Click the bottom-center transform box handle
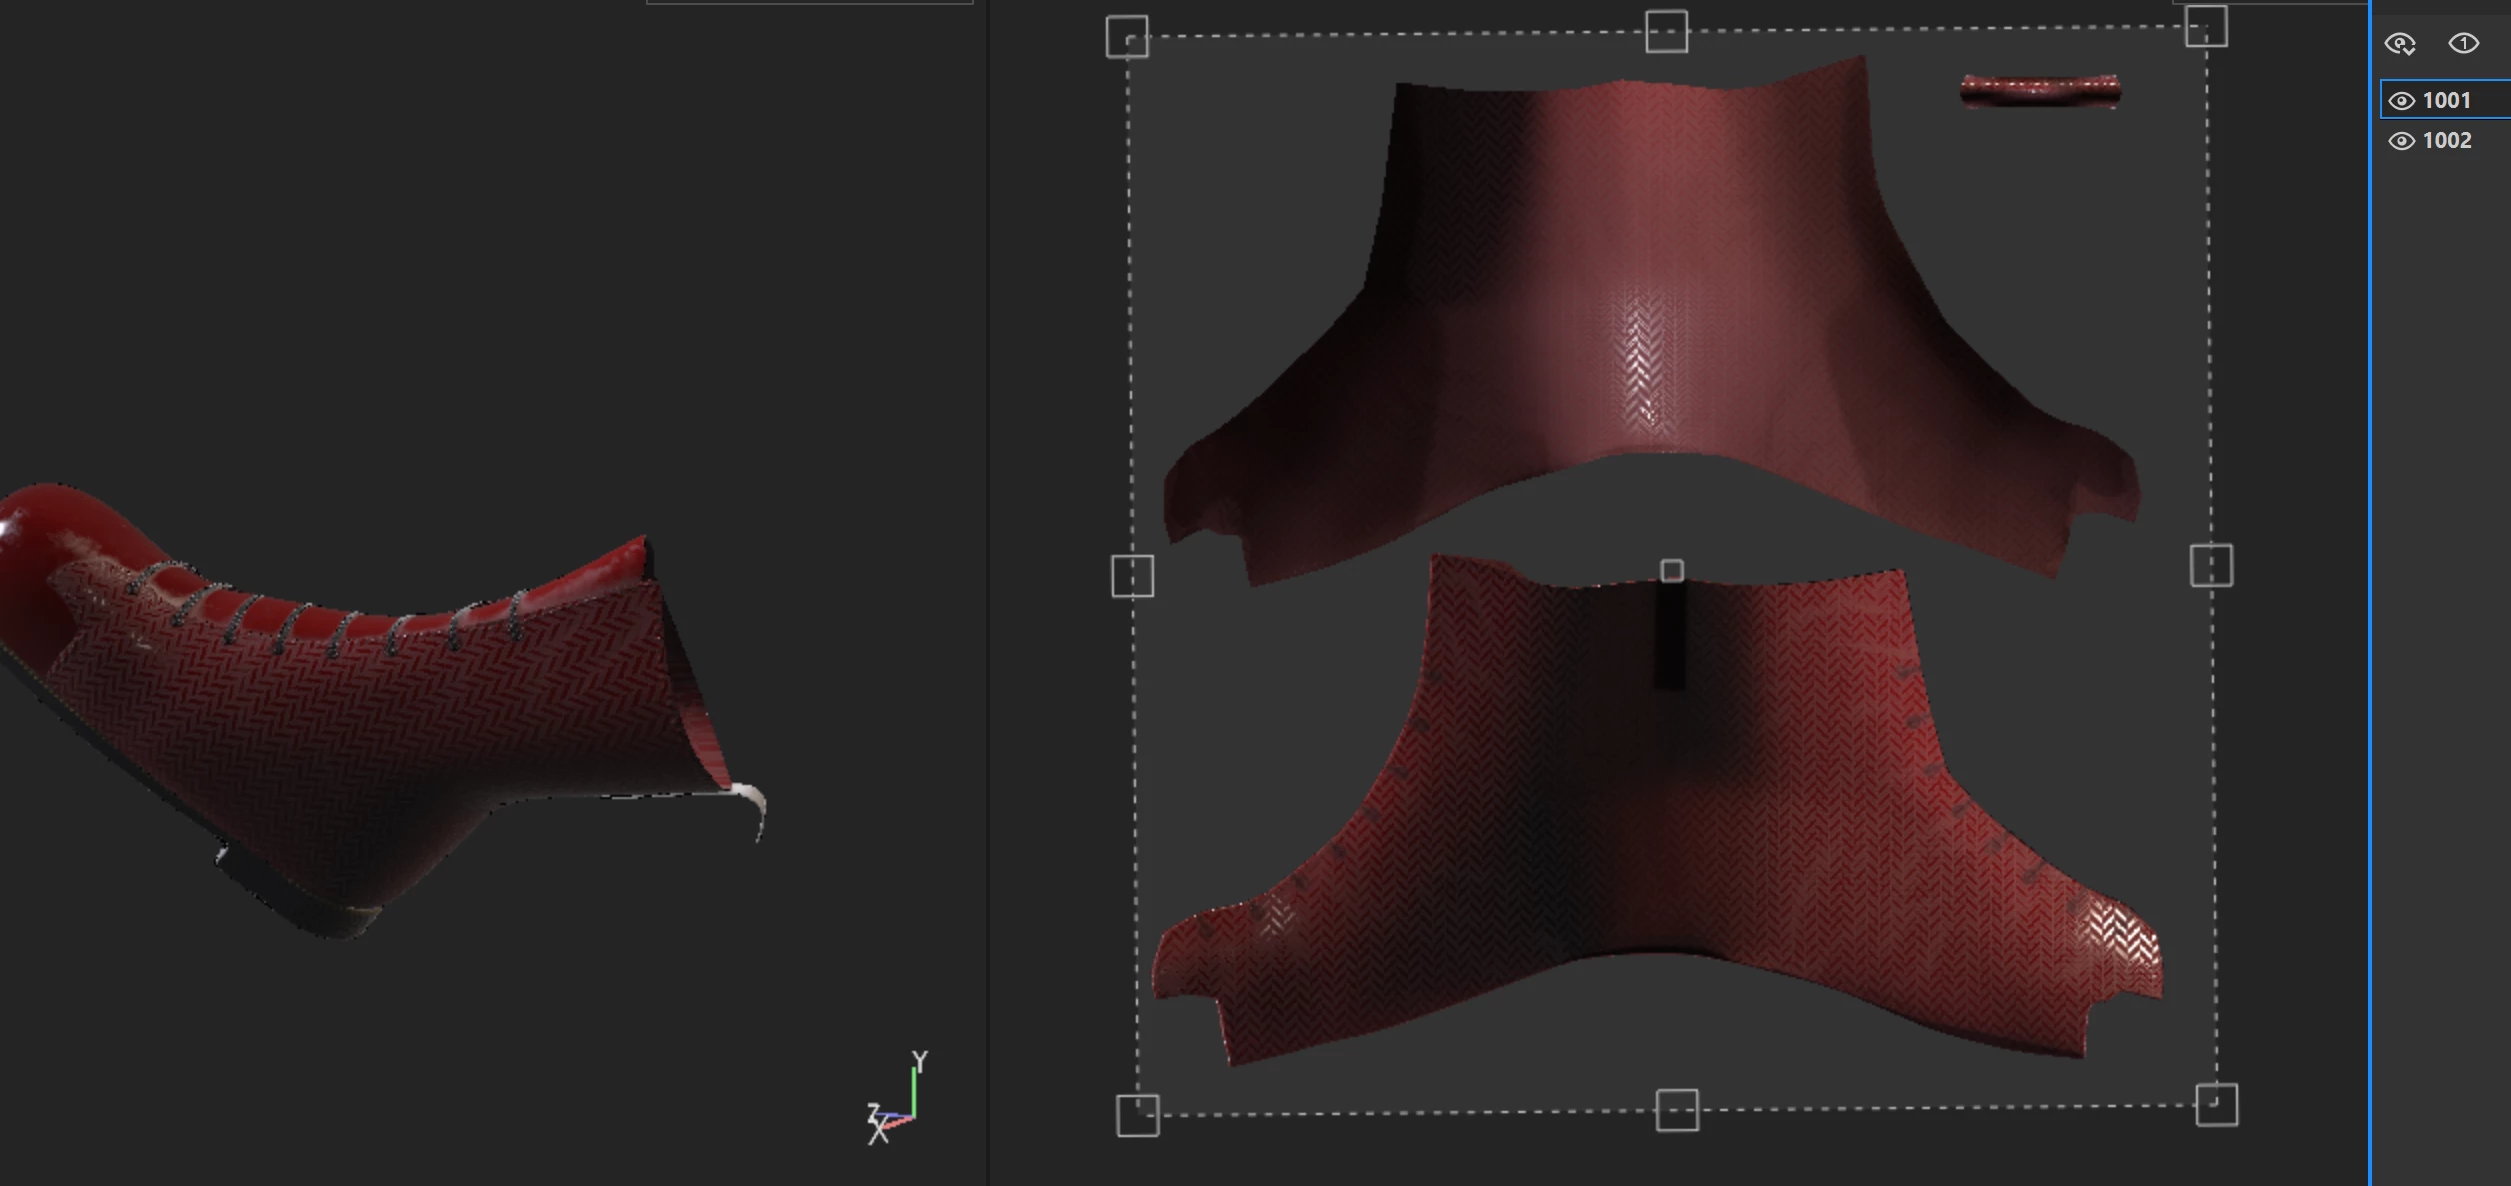Viewport: 2511px width, 1186px height. pyautogui.click(x=1677, y=1110)
